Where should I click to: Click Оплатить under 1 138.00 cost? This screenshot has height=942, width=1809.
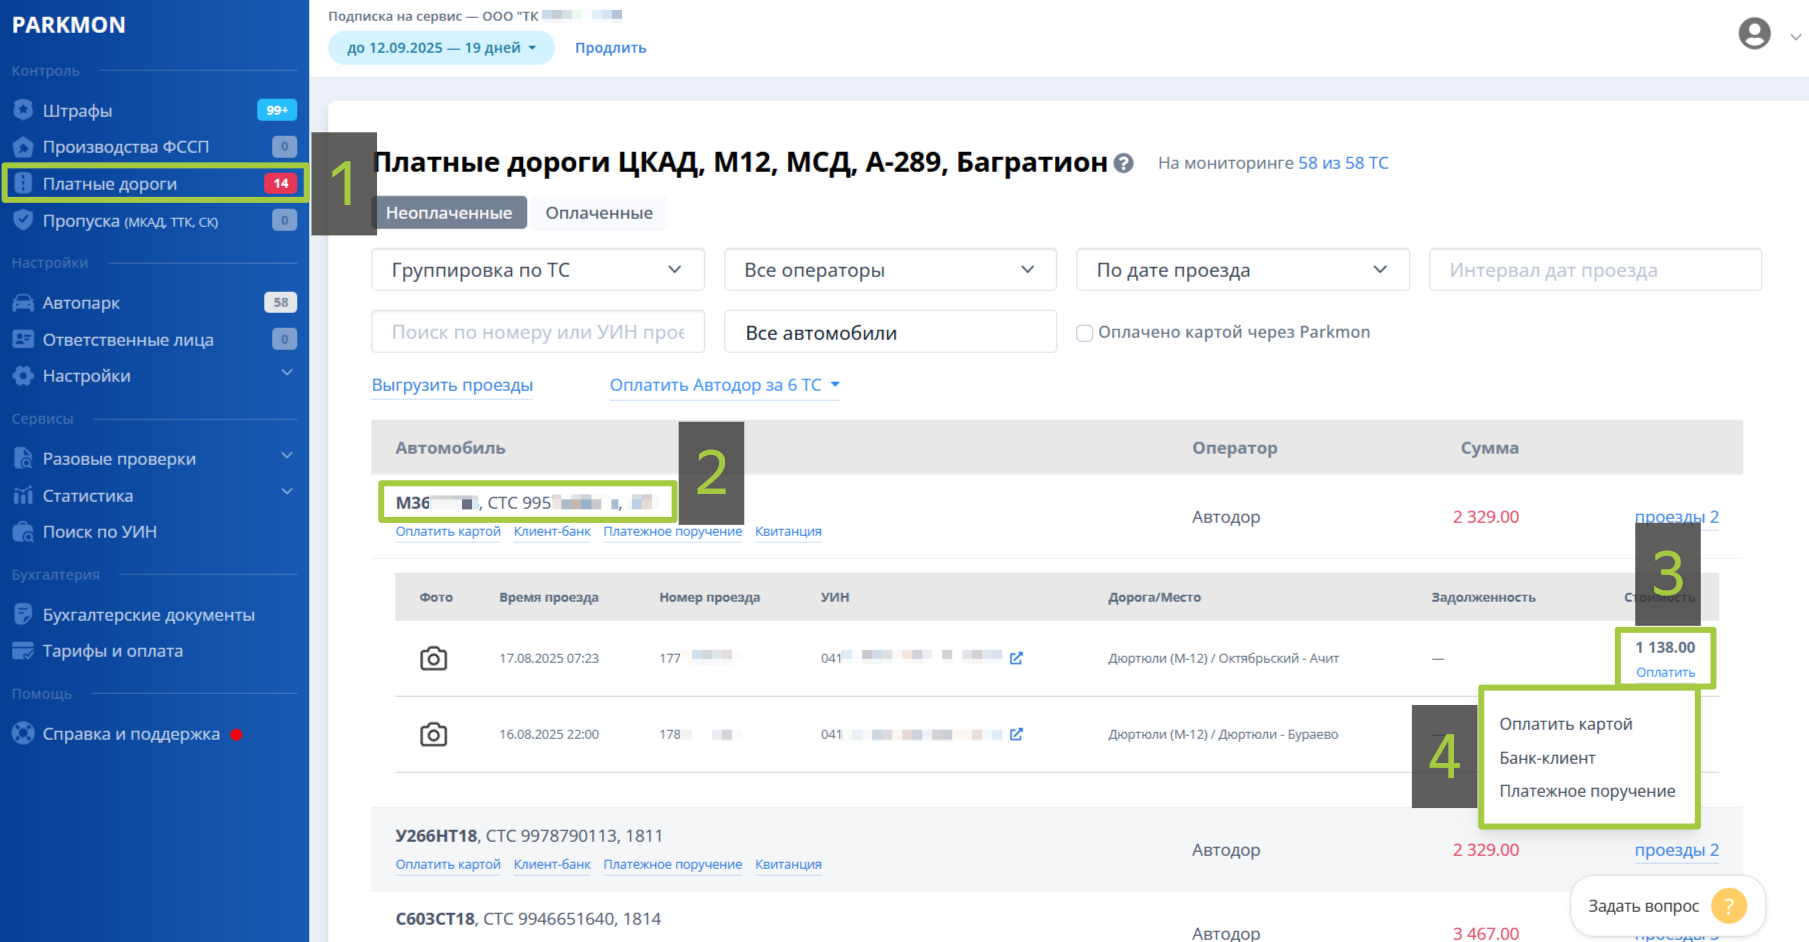pyautogui.click(x=1665, y=672)
